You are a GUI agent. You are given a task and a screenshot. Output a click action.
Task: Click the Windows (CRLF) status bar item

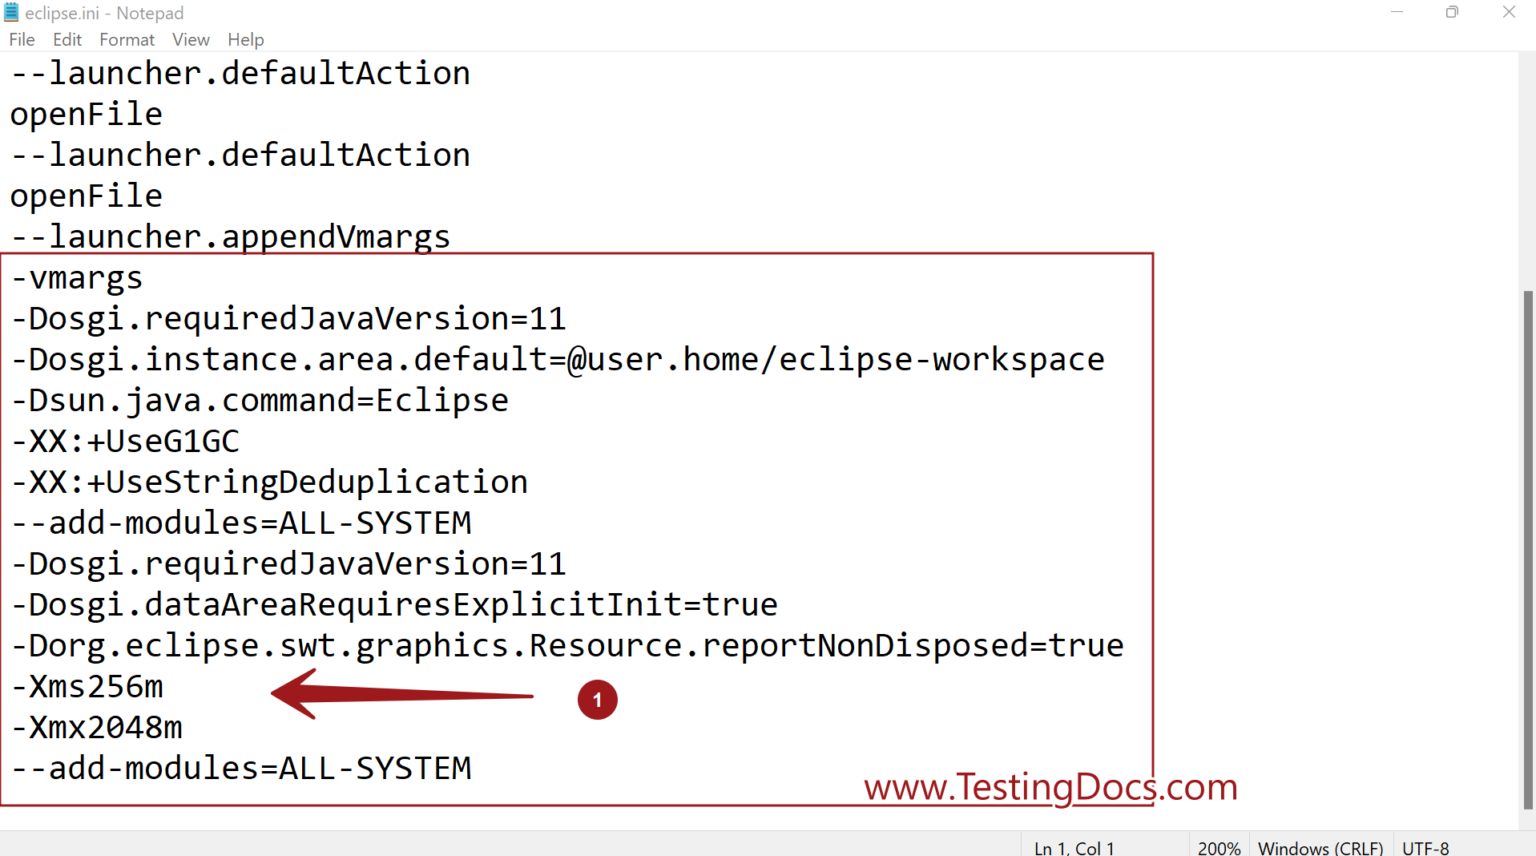[1320, 847]
